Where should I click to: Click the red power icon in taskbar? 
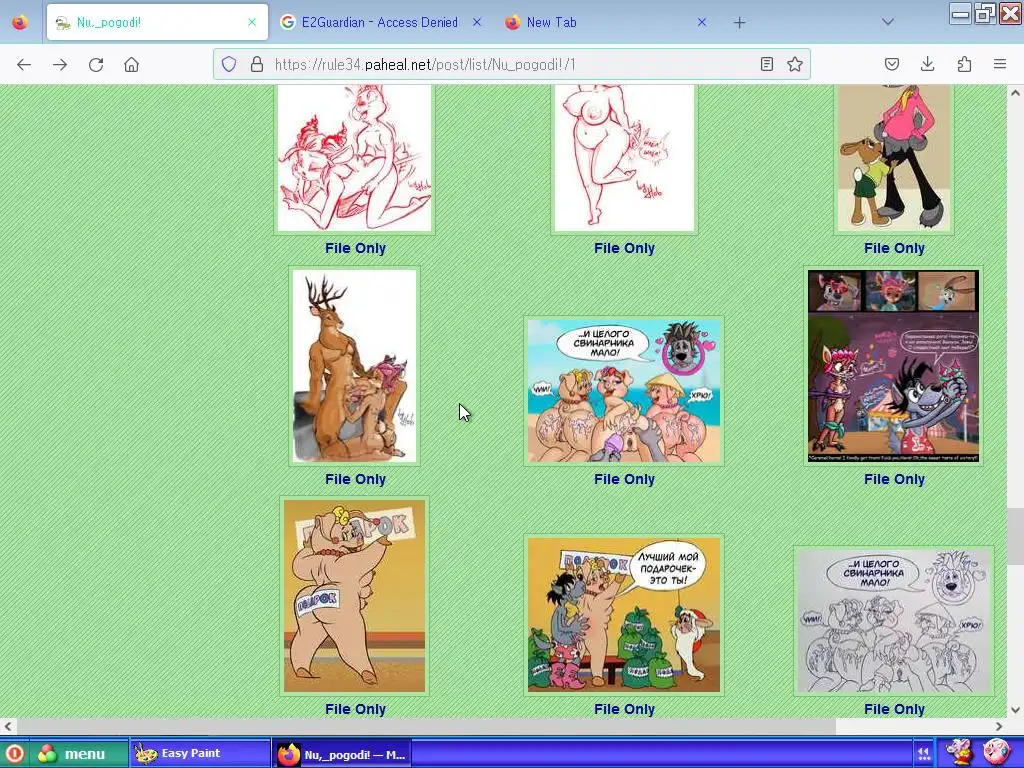[x=14, y=754]
